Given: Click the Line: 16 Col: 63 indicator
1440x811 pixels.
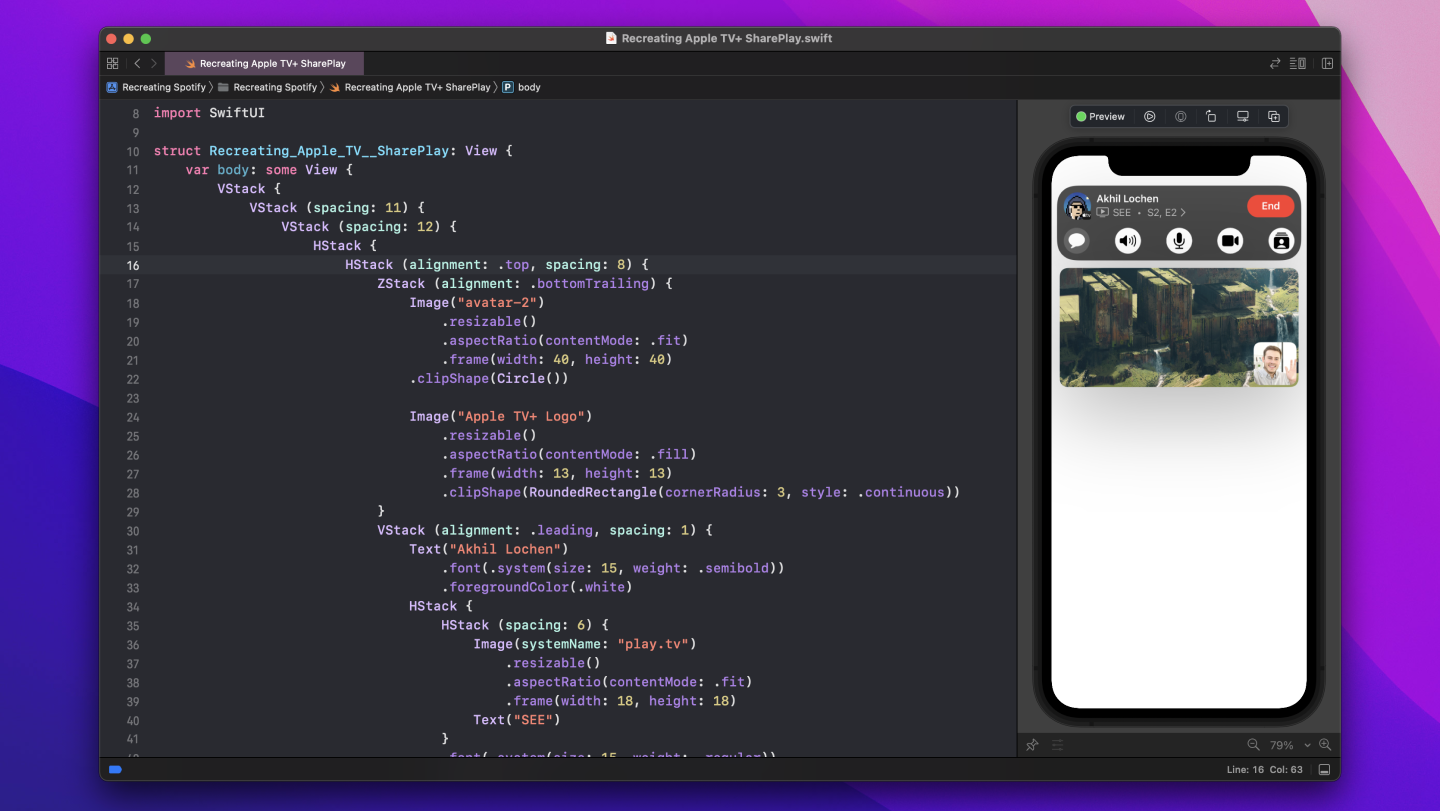Looking at the screenshot, I should pyautogui.click(x=1265, y=770).
